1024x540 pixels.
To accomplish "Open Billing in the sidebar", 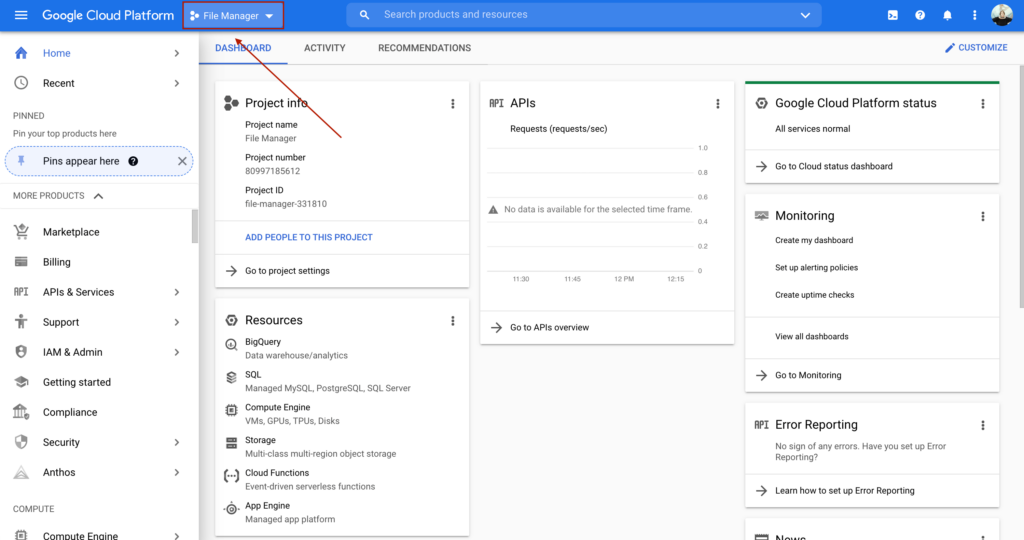I will click(x=57, y=262).
